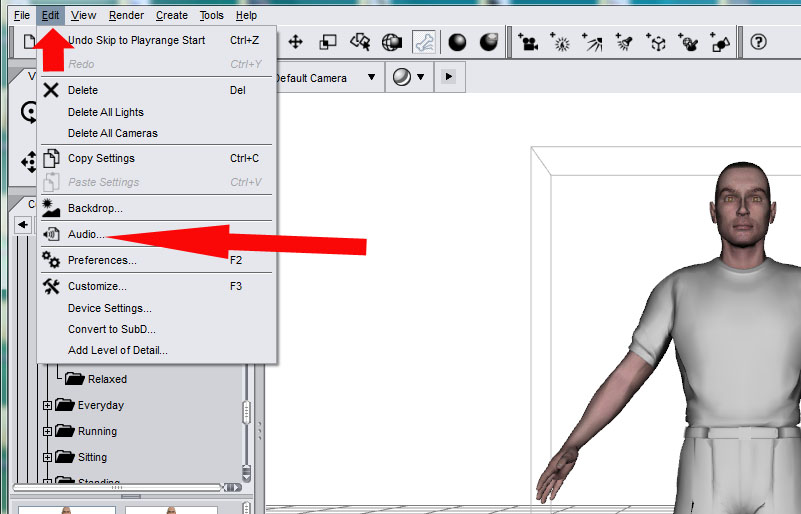Select the Scale tool icon
This screenshot has height=514, width=801.
(x=327, y=42)
